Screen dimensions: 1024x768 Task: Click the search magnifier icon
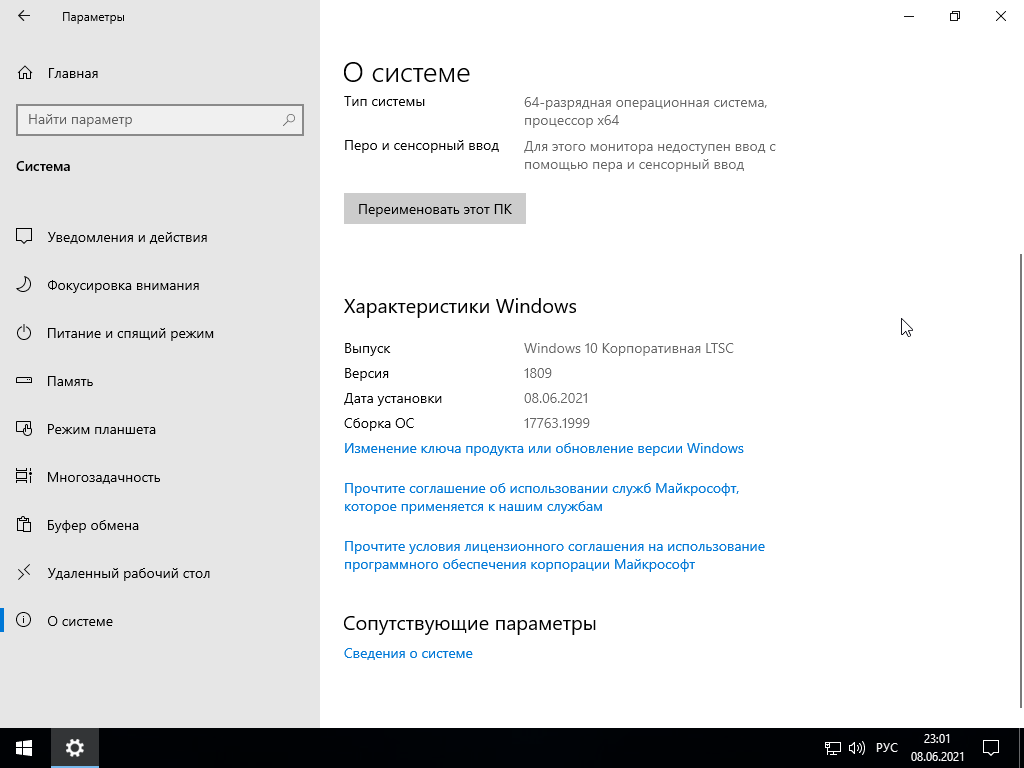click(x=289, y=120)
